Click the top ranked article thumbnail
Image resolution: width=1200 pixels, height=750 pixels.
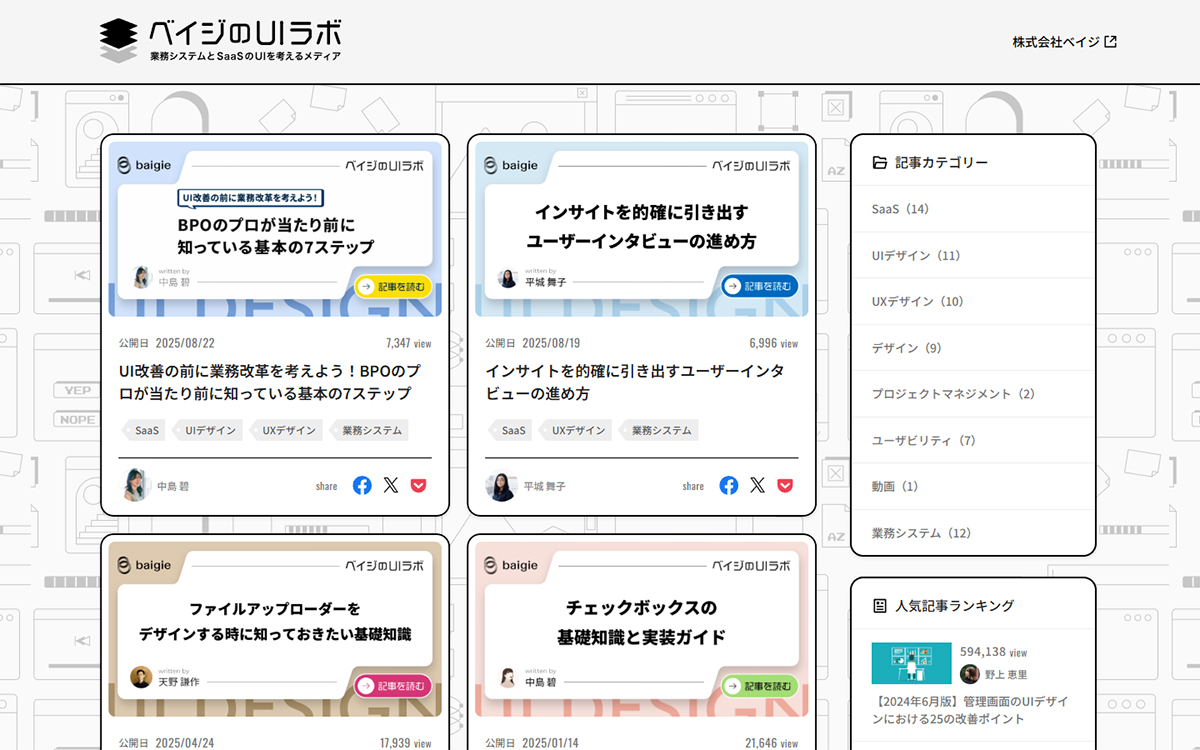pos(910,663)
